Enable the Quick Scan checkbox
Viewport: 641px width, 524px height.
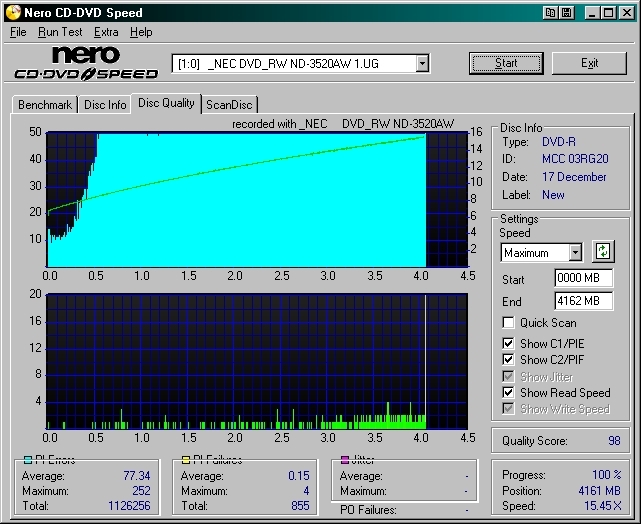[x=508, y=322]
